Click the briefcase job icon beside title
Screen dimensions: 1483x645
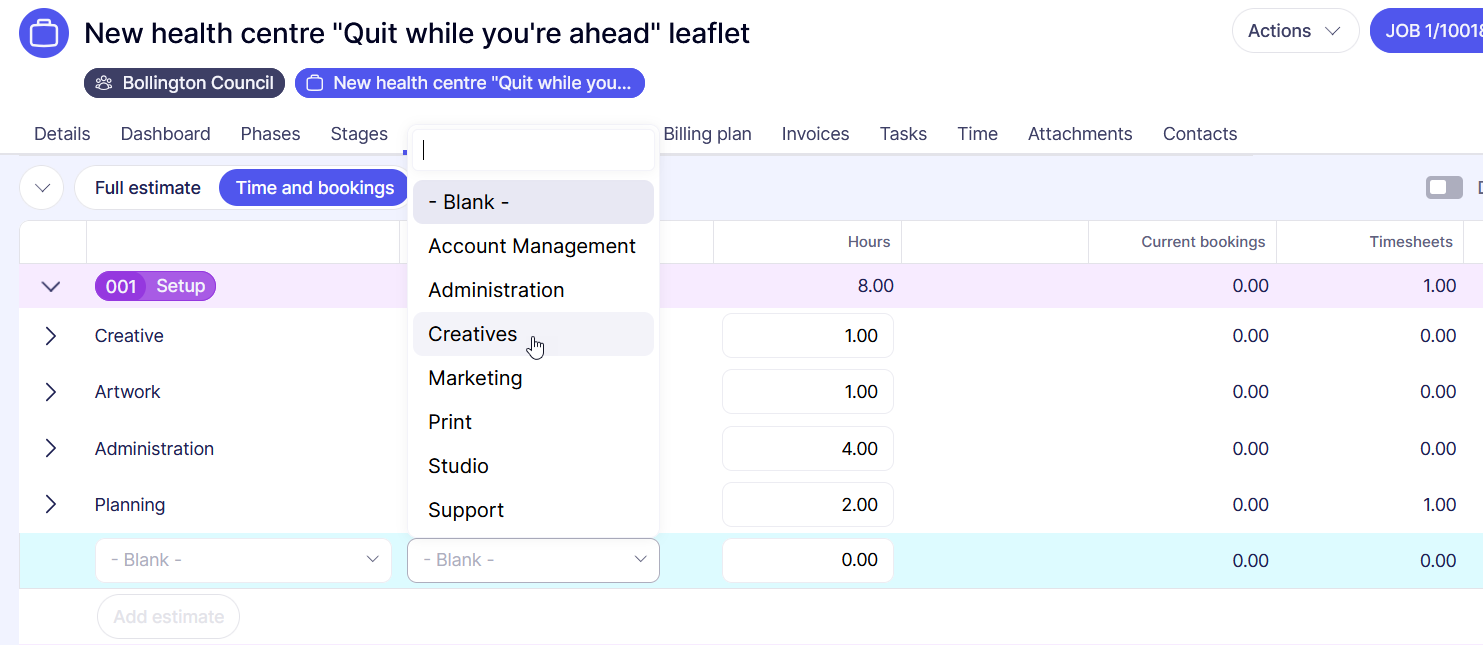pos(44,33)
